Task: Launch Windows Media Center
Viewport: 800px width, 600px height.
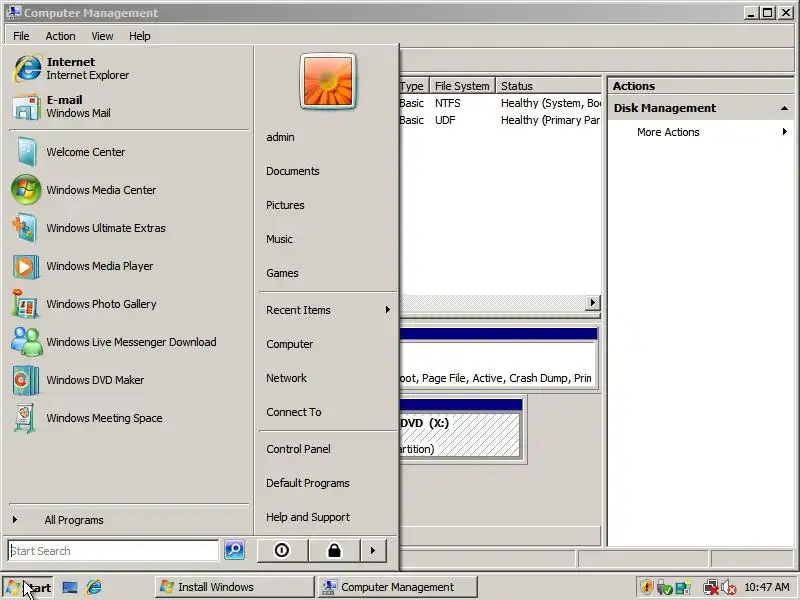Action: [128, 190]
